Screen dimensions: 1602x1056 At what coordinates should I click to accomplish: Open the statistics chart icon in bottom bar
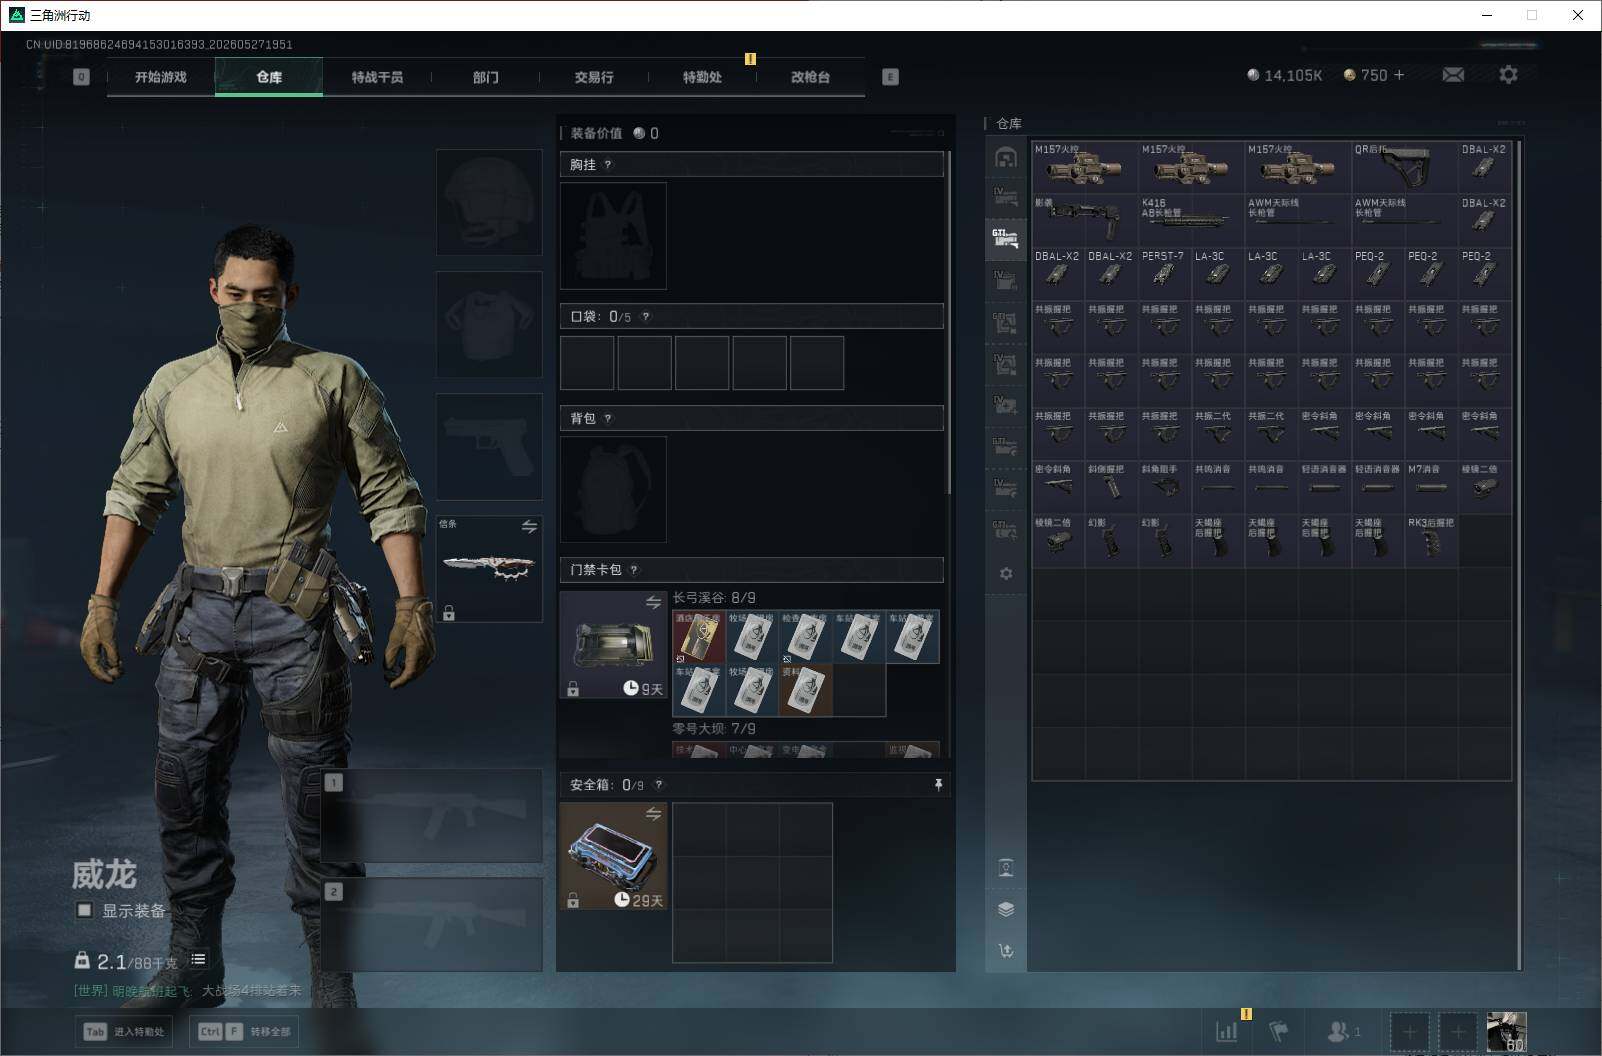pyautogui.click(x=1227, y=1031)
